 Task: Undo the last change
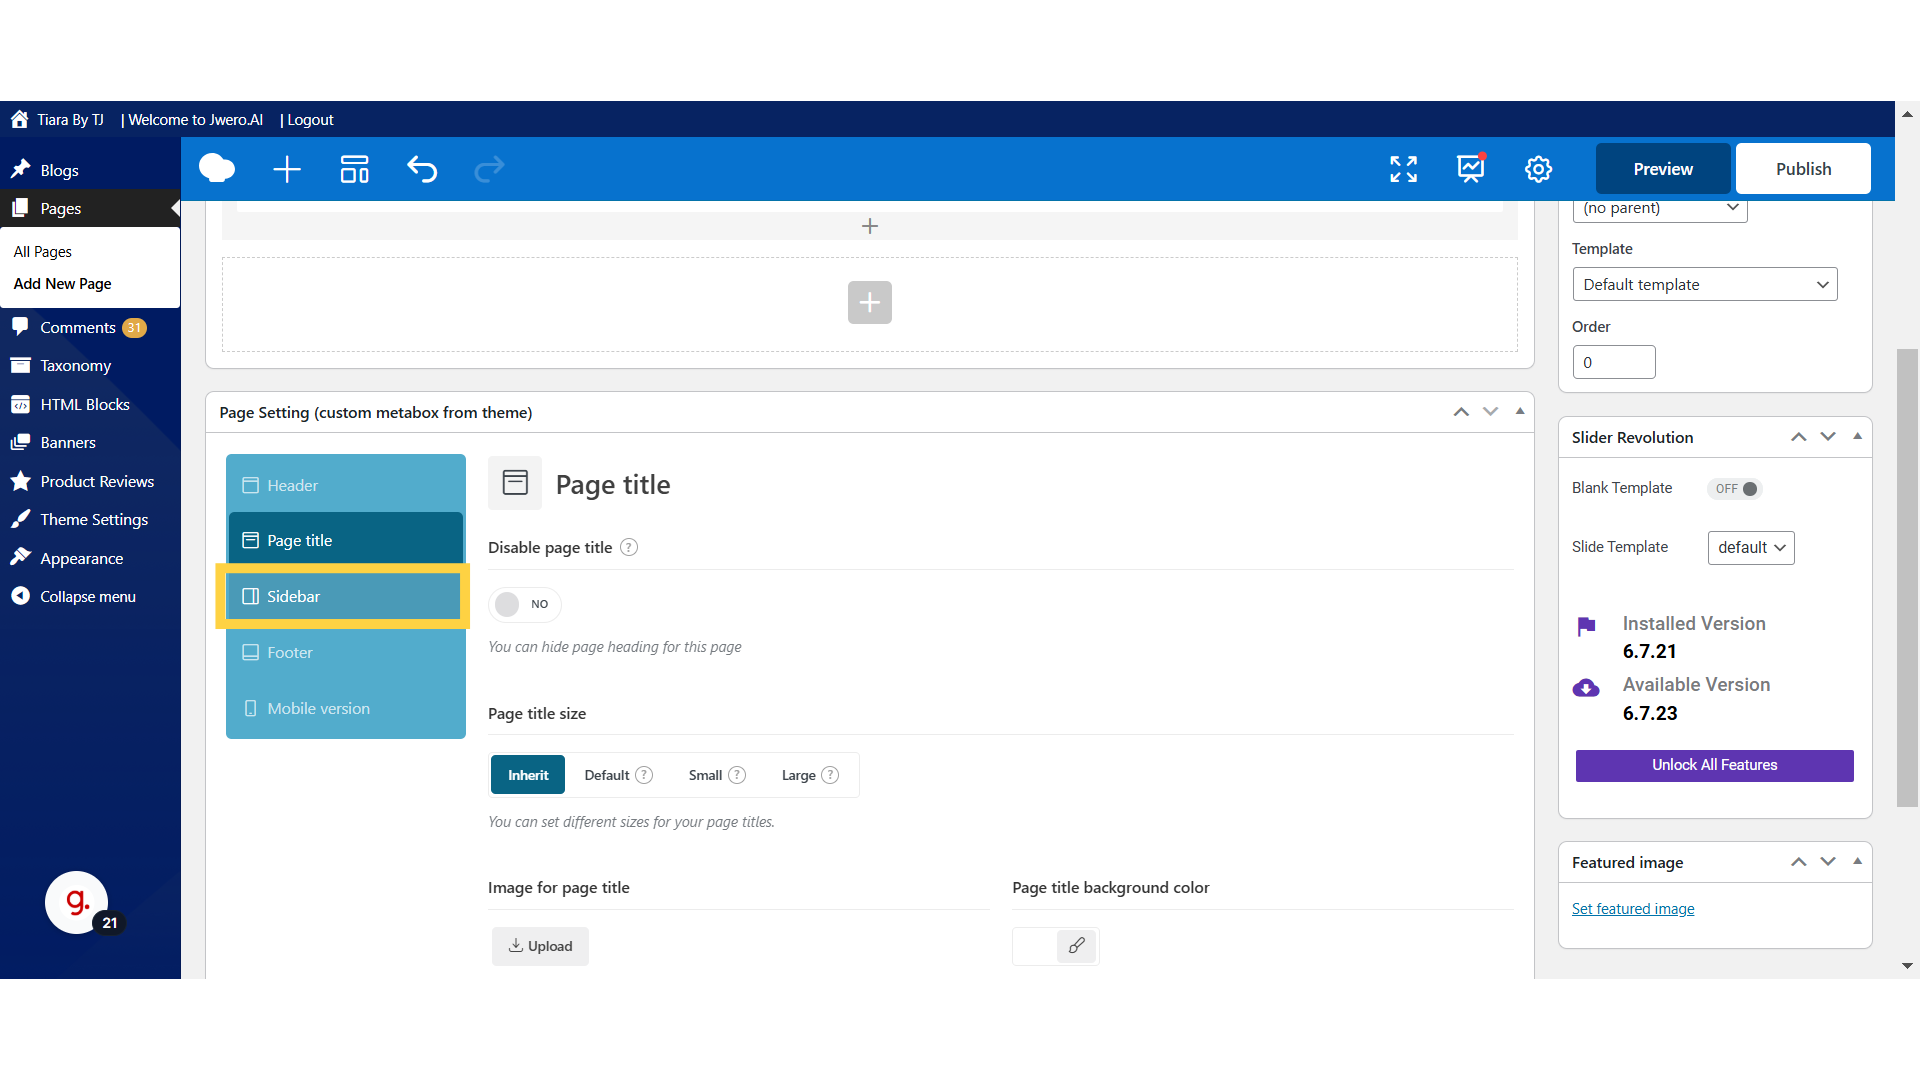(422, 169)
